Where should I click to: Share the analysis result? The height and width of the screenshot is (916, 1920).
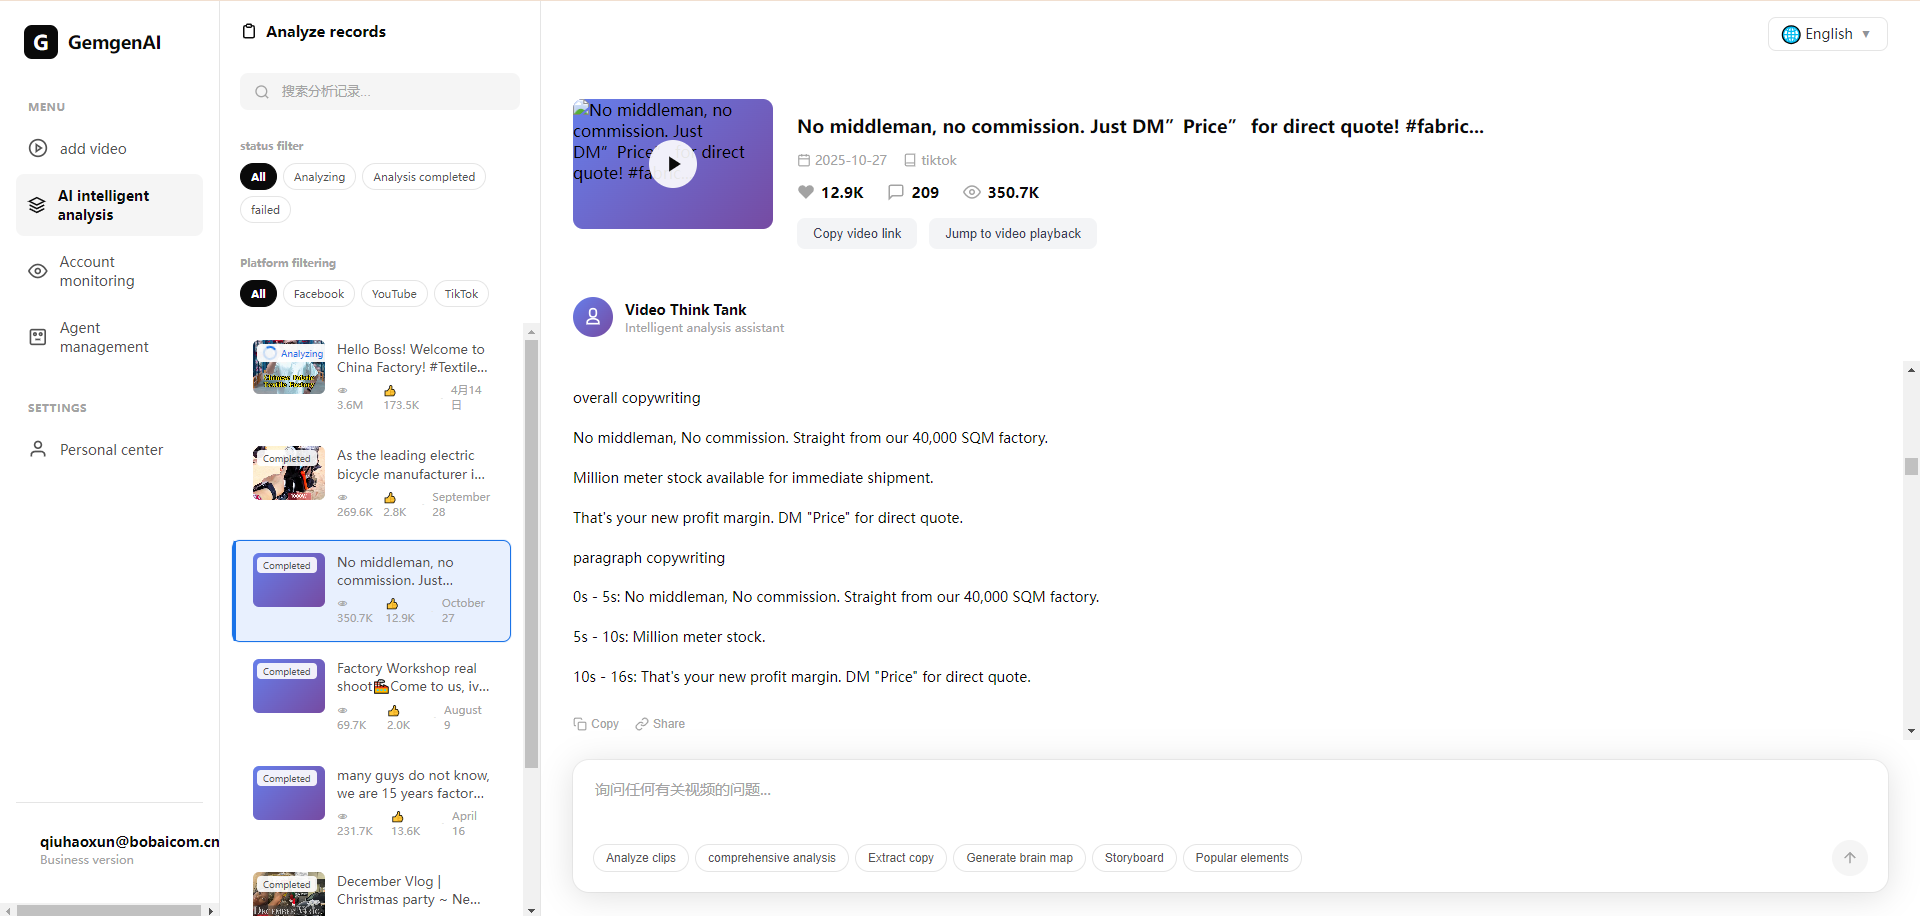coord(660,724)
